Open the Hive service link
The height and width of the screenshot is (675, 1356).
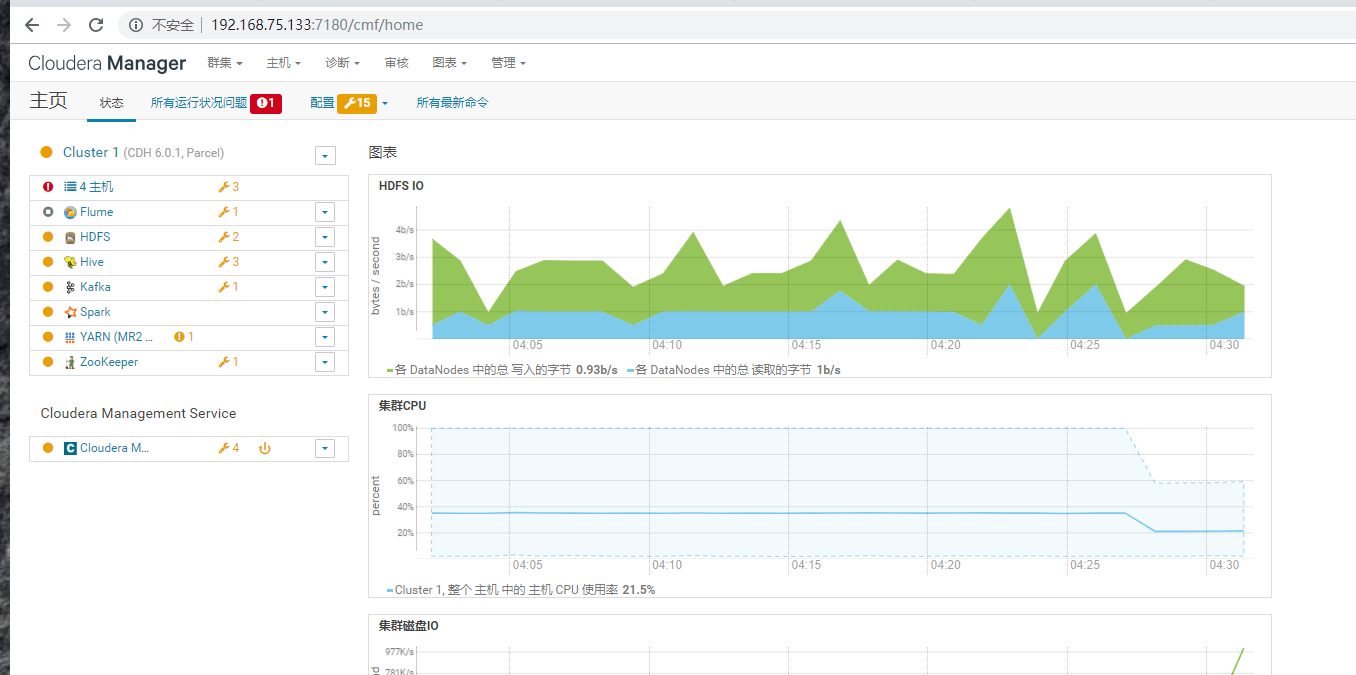(92, 262)
